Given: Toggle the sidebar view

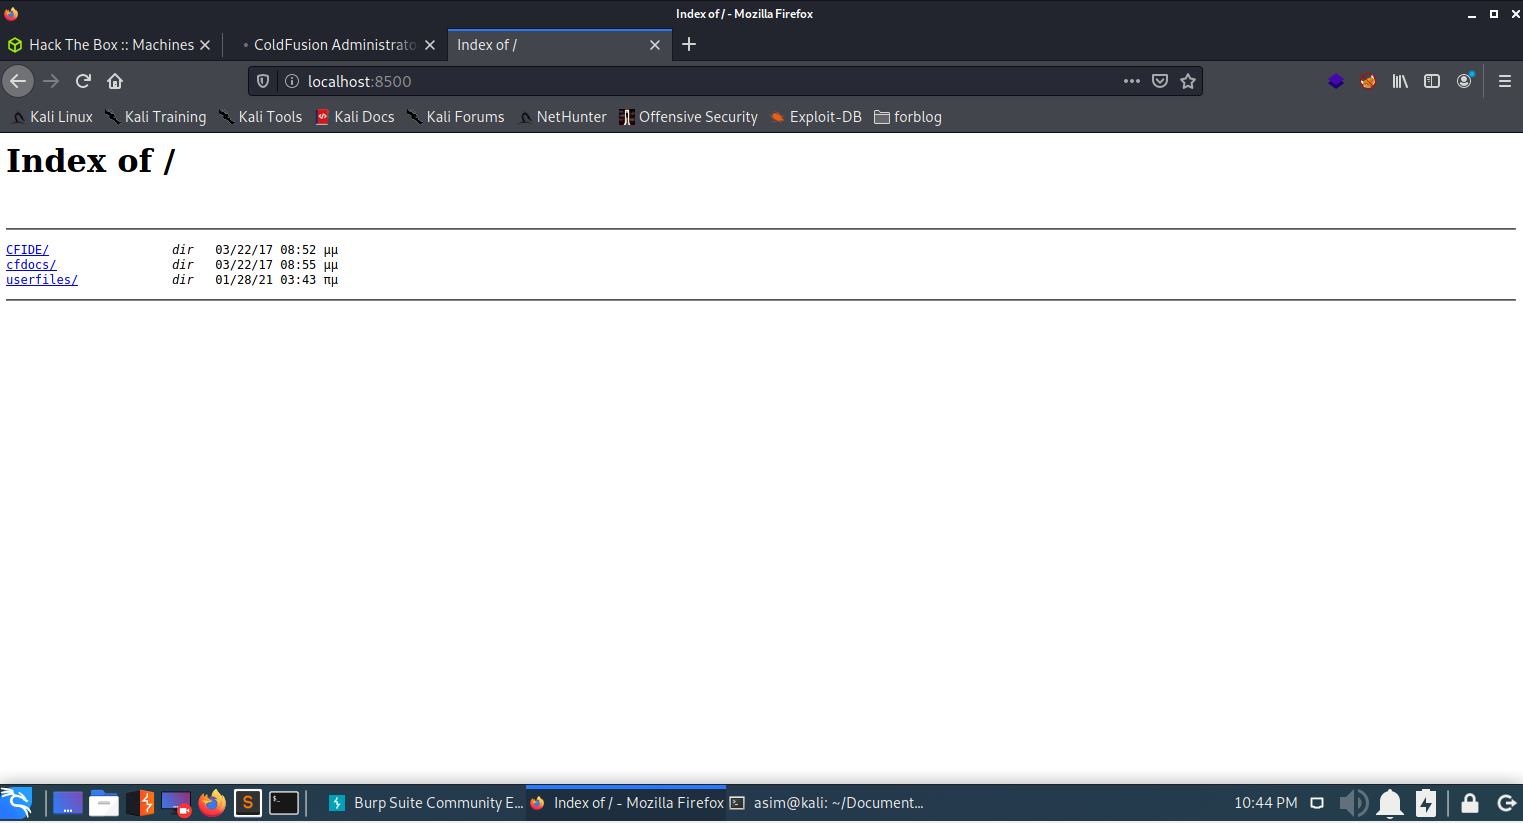Looking at the screenshot, I should point(1432,81).
